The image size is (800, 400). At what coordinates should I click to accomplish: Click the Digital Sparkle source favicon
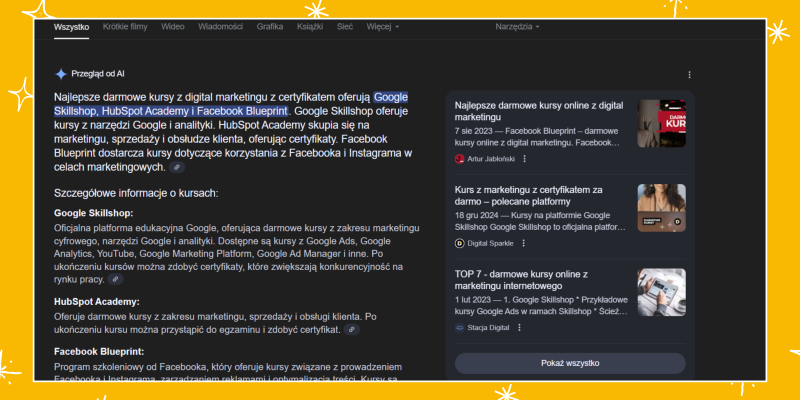point(460,242)
